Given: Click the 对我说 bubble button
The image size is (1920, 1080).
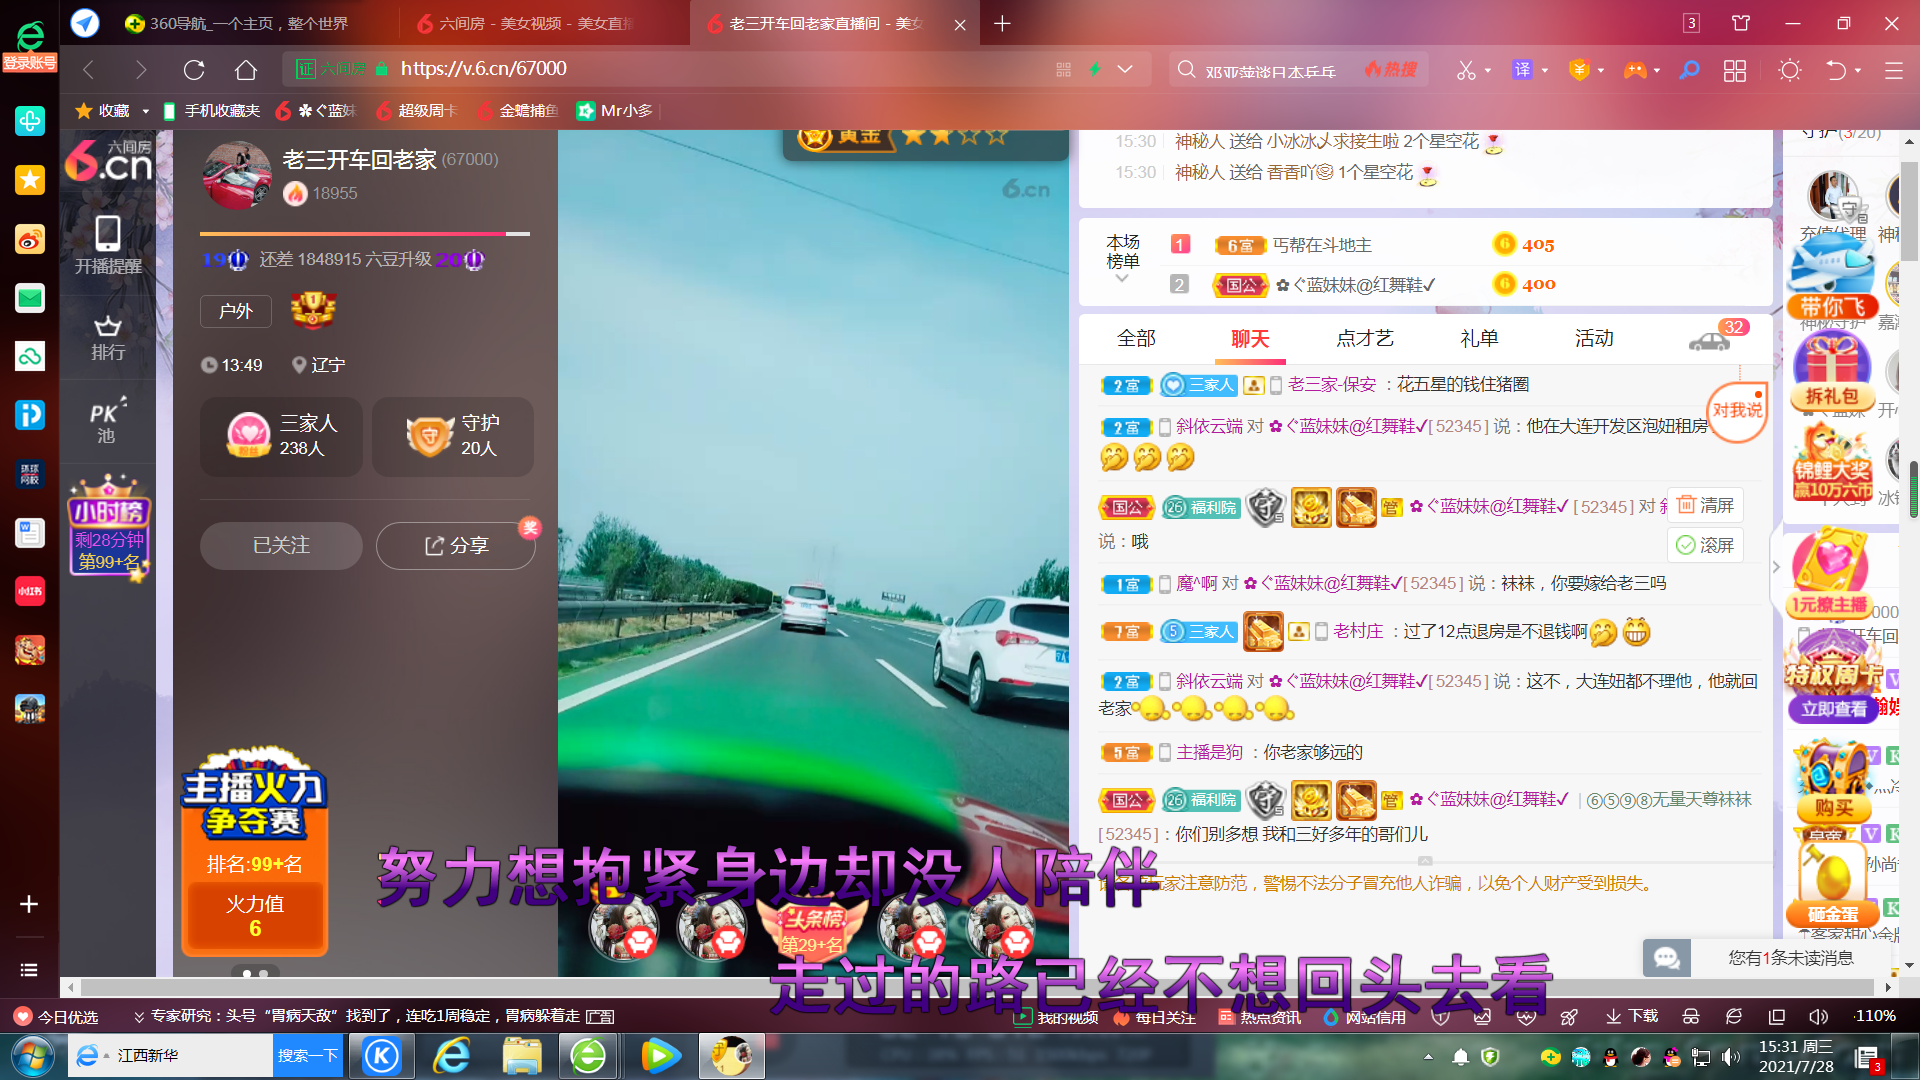Looking at the screenshot, I should pyautogui.click(x=1737, y=411).
